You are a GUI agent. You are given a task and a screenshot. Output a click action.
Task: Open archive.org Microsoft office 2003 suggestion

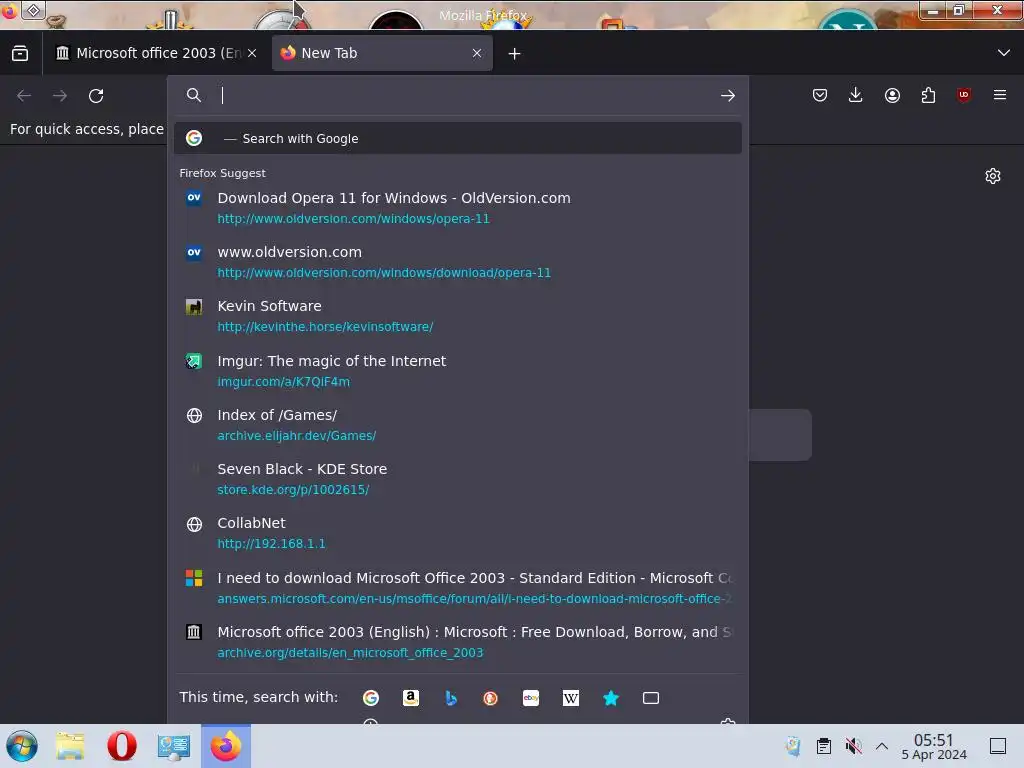[x=458, y=642]
